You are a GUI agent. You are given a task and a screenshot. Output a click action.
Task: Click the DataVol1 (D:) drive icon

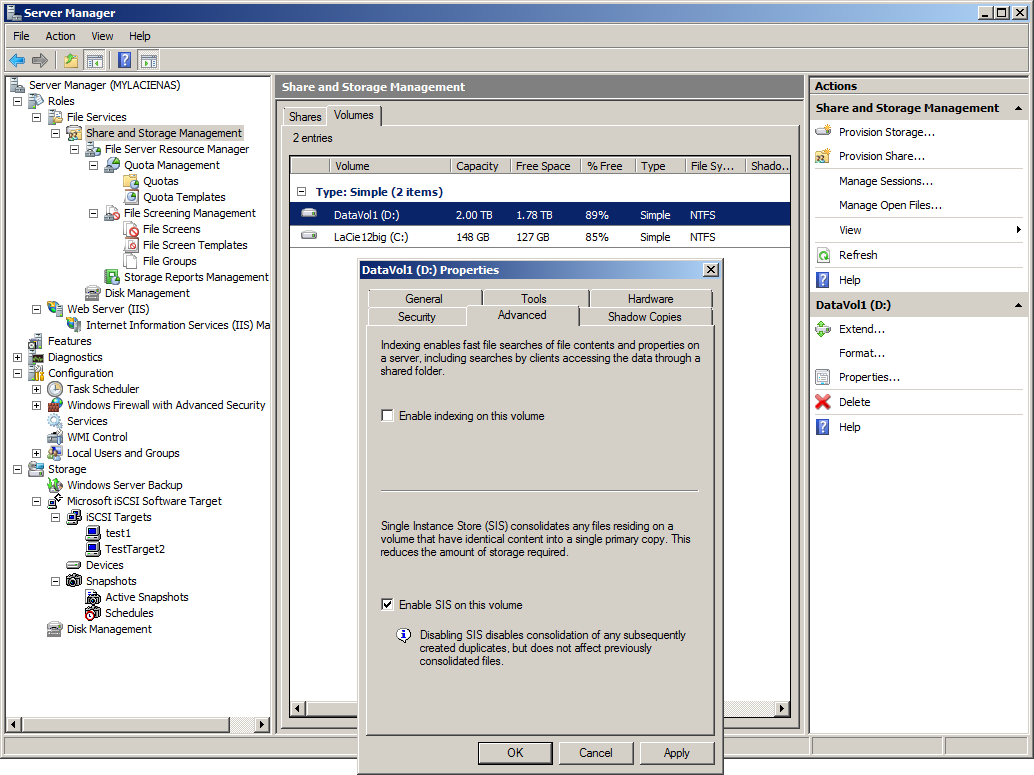(309, 213)
